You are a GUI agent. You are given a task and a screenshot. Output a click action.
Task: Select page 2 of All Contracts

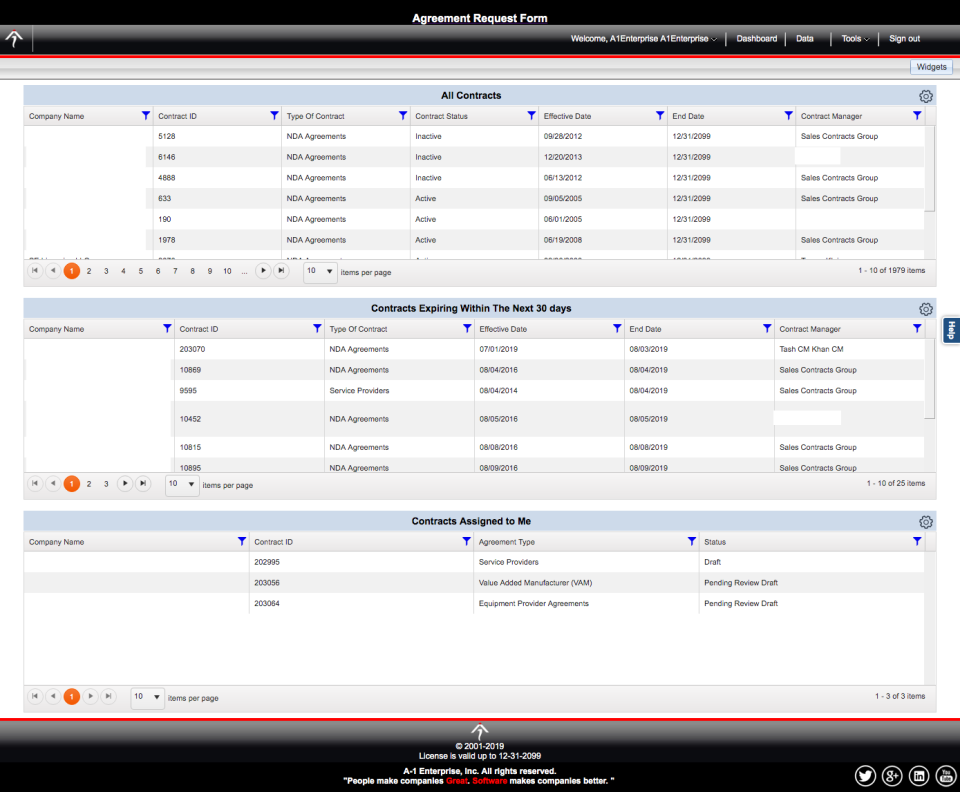coord(88,270)
